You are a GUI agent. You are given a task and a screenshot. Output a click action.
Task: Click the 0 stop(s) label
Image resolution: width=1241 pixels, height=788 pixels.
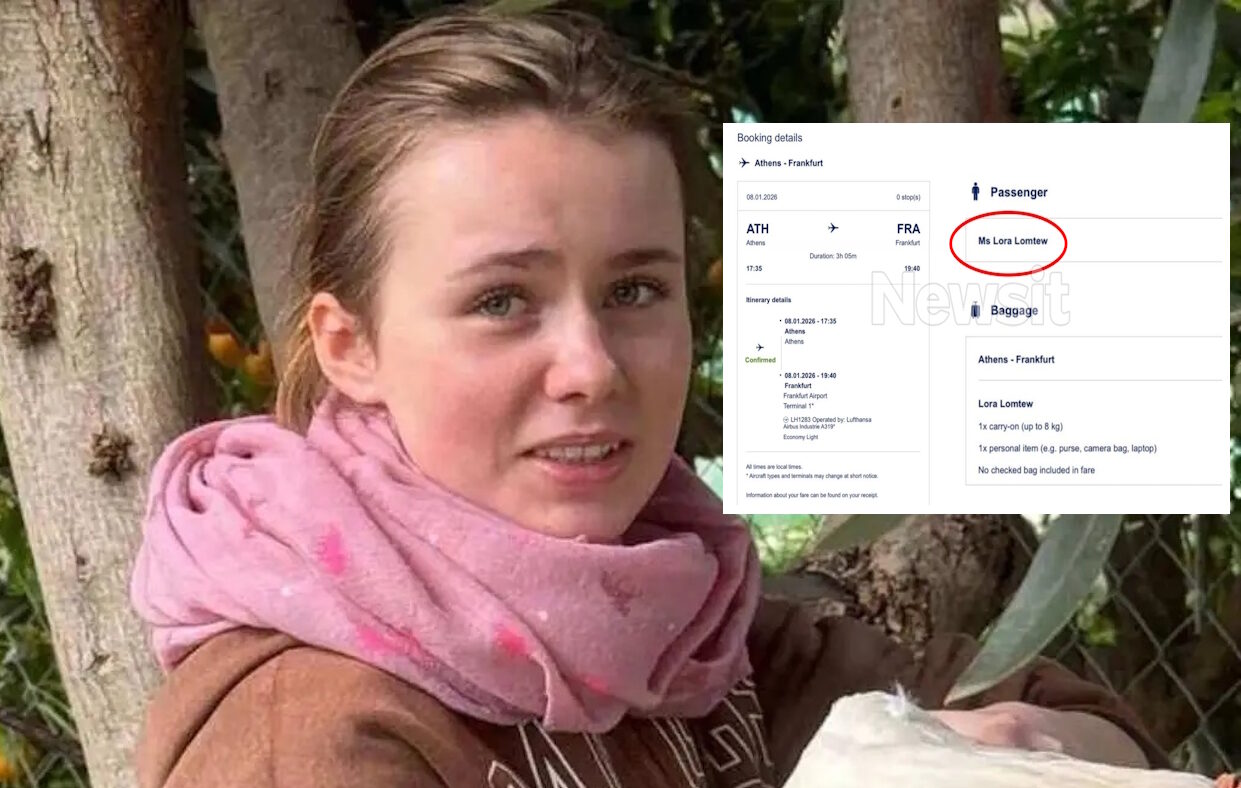[x=908, y=197]
